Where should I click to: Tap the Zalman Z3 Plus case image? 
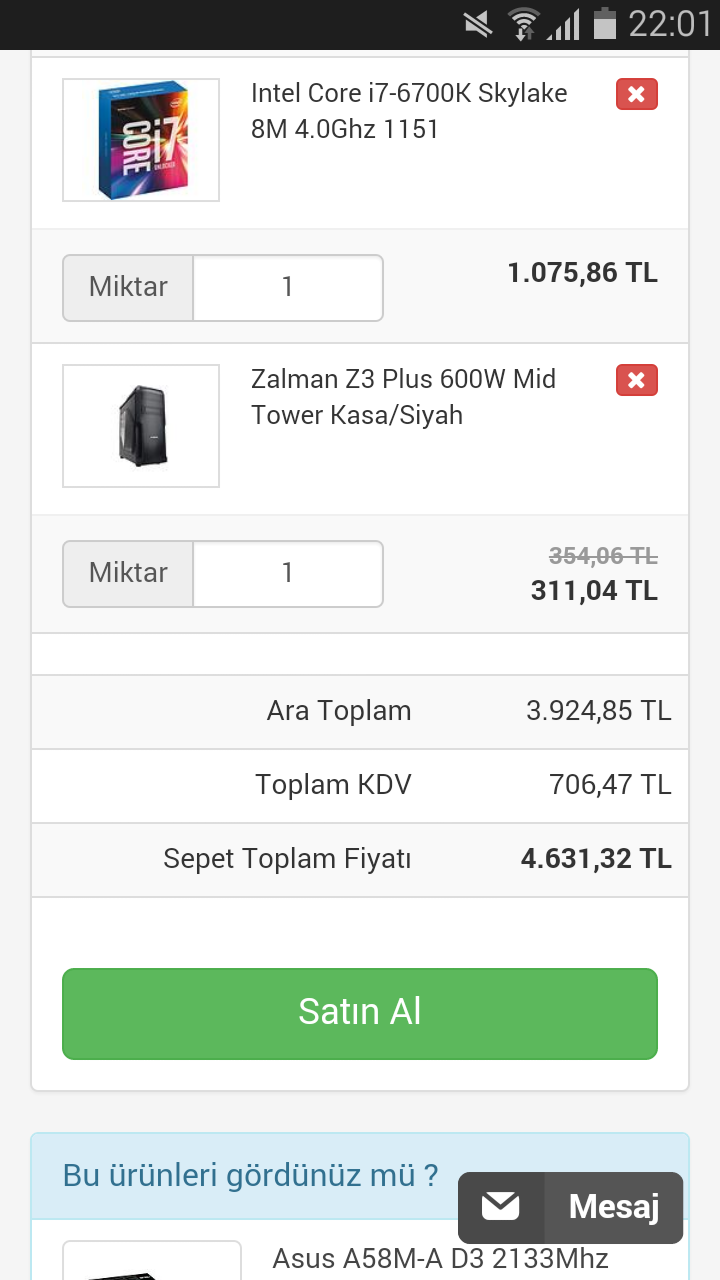click(141, 426)
